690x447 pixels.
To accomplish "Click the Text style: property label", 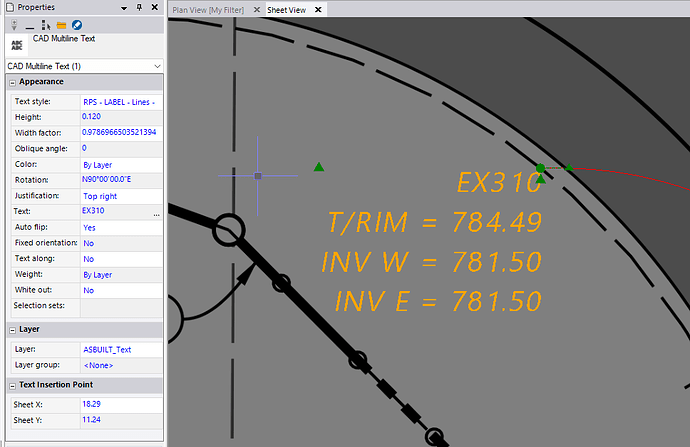I will point(33,102).
